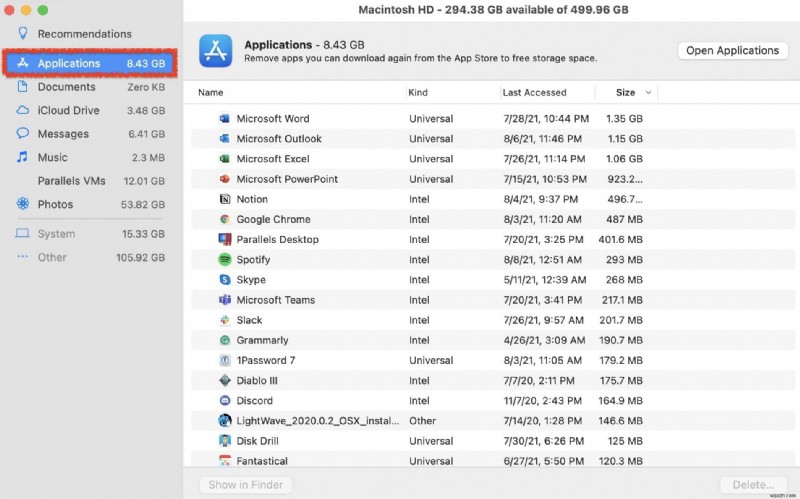Click the Parallels Desktop app icon
Viewport: 800px width, 499px height.
[224, 239]
